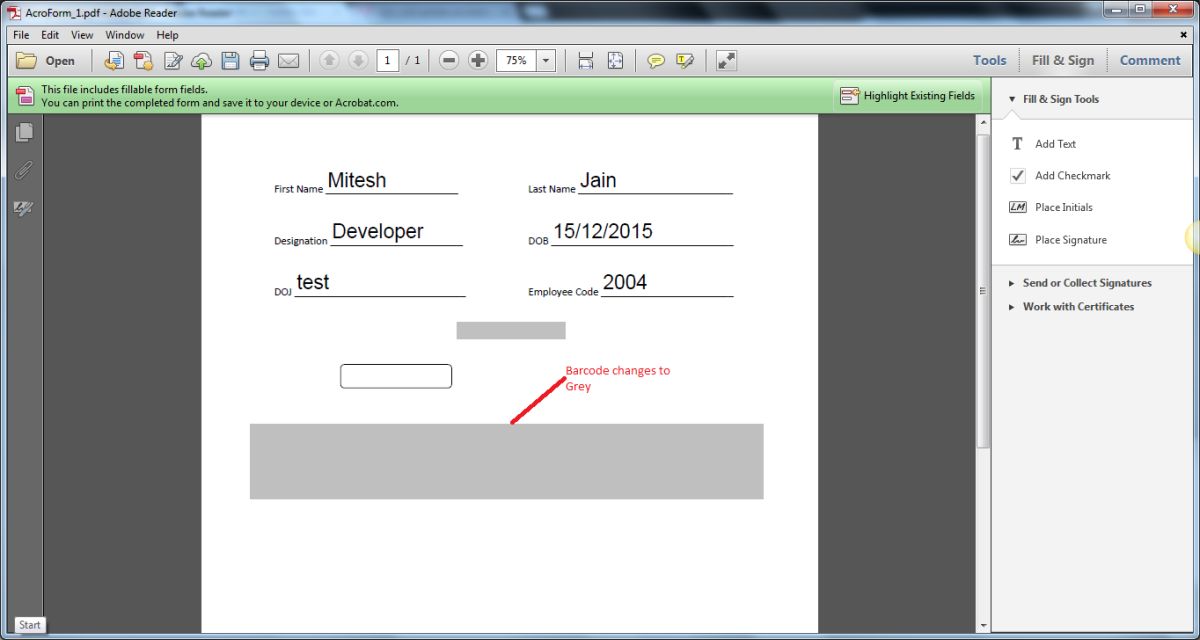This screenshot has width=1200, height=640.
Task: Go to next page arrow
Action: [358, 61]
